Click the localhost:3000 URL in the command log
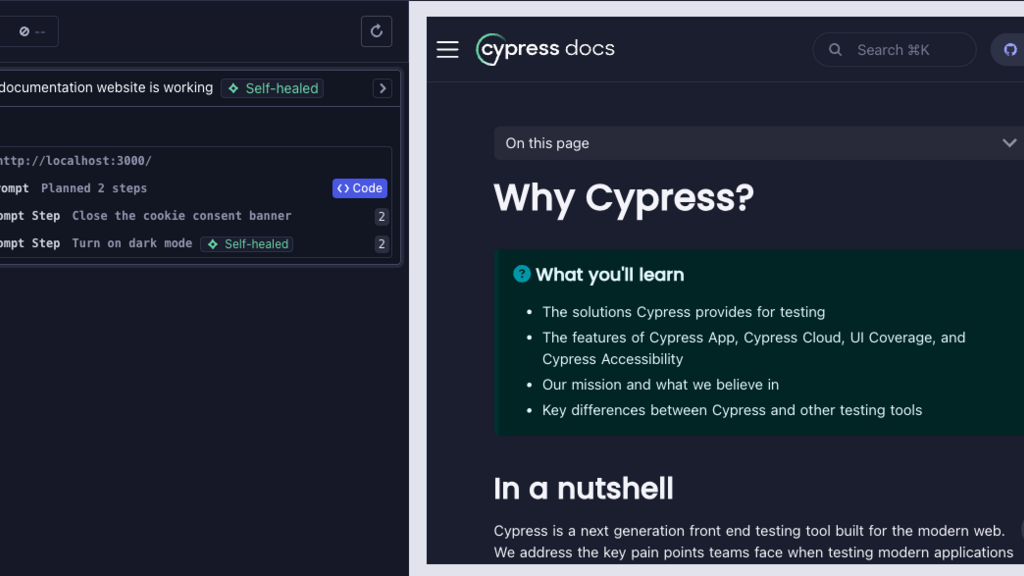The image size is (1024, 576). pos(75,160)
